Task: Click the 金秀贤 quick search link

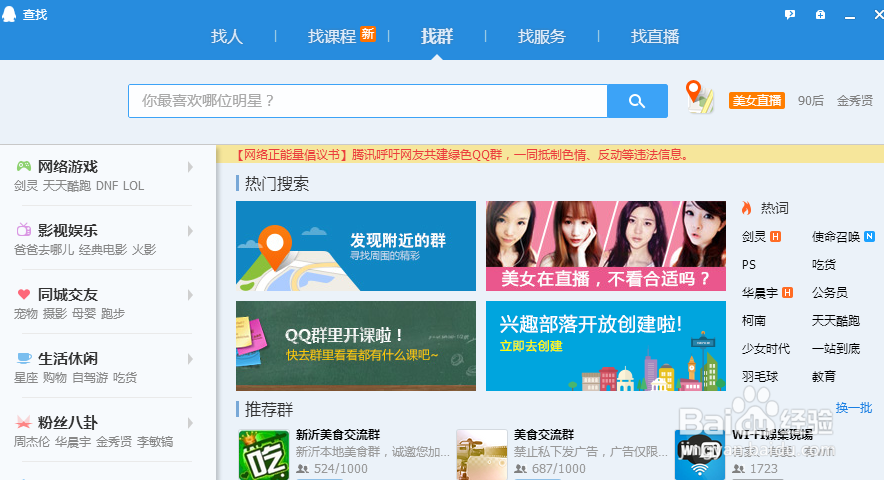Action: (855, 100)
